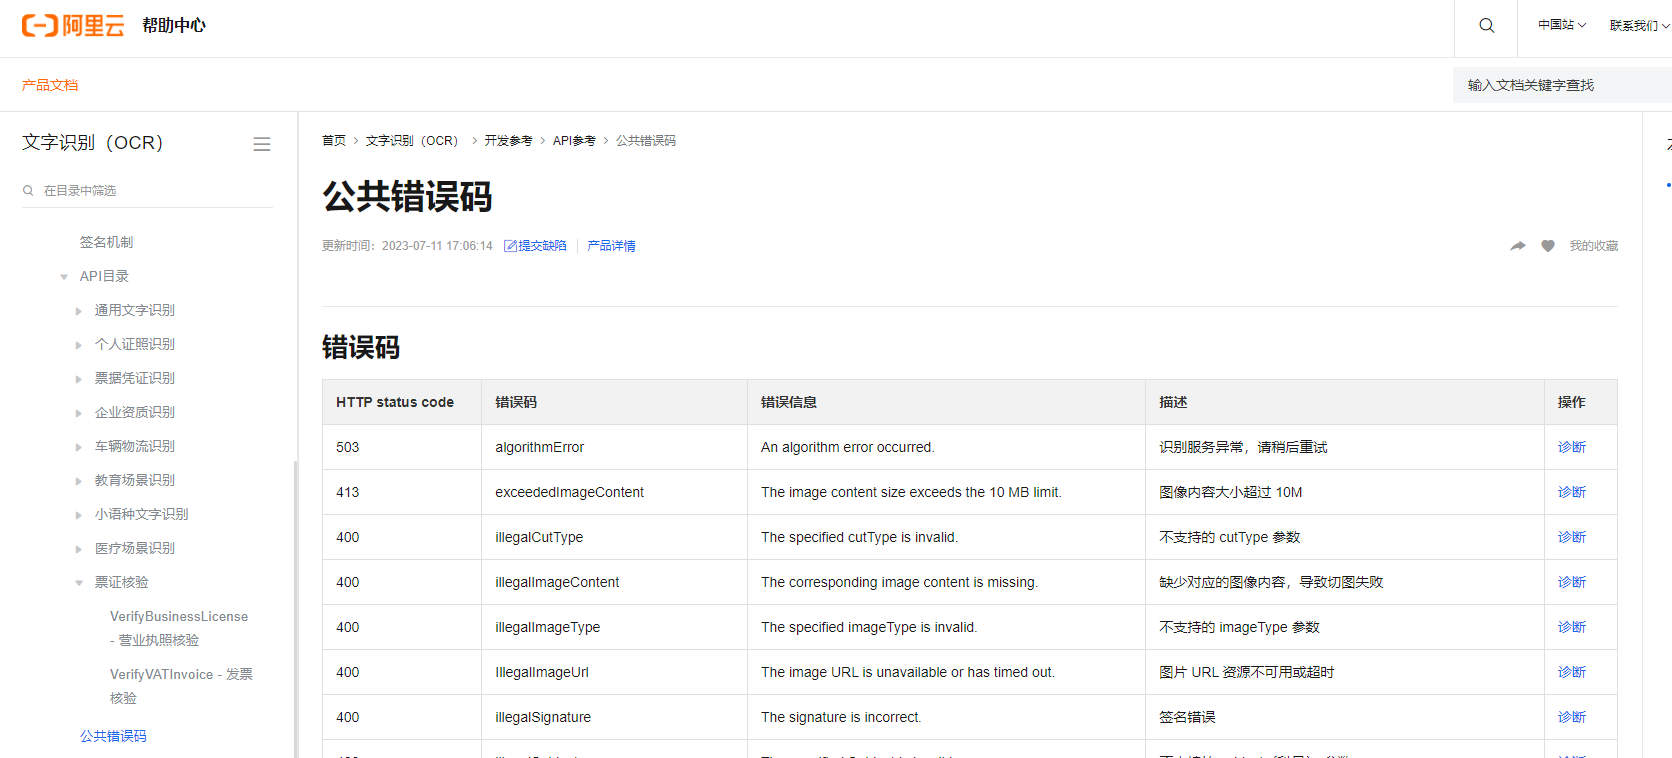Click the heart favorite icon

1548,246
